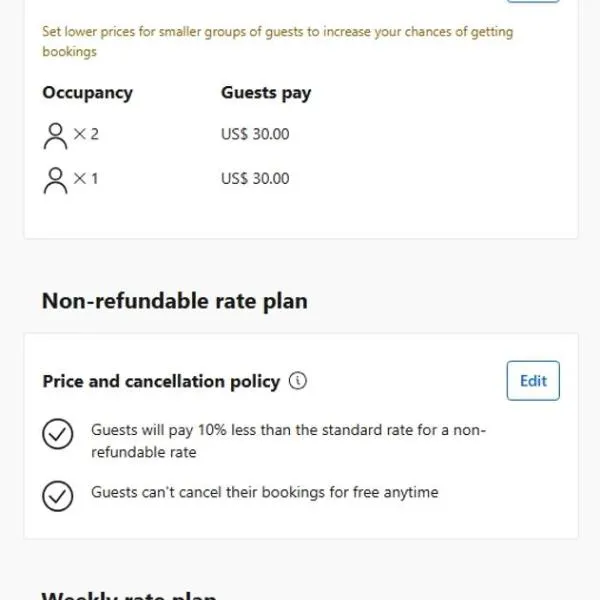Click the Guests pay column header
Viewport: 600px width, 600px height.
pyautogui.click(x=266, y=93)
